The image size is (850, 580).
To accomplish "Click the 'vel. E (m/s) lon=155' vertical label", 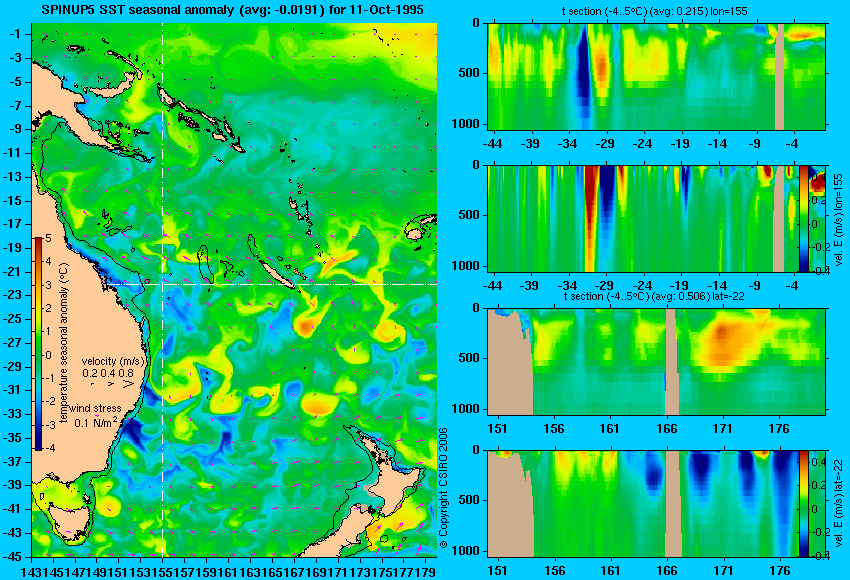I will point(839,220).
